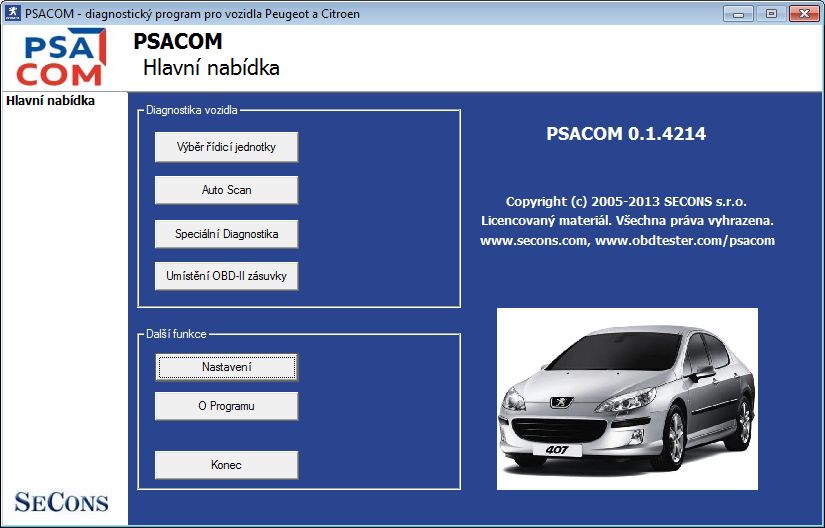Open Speciální Diagnostika
Screen dimensions: 825x528
pos(226,234)
